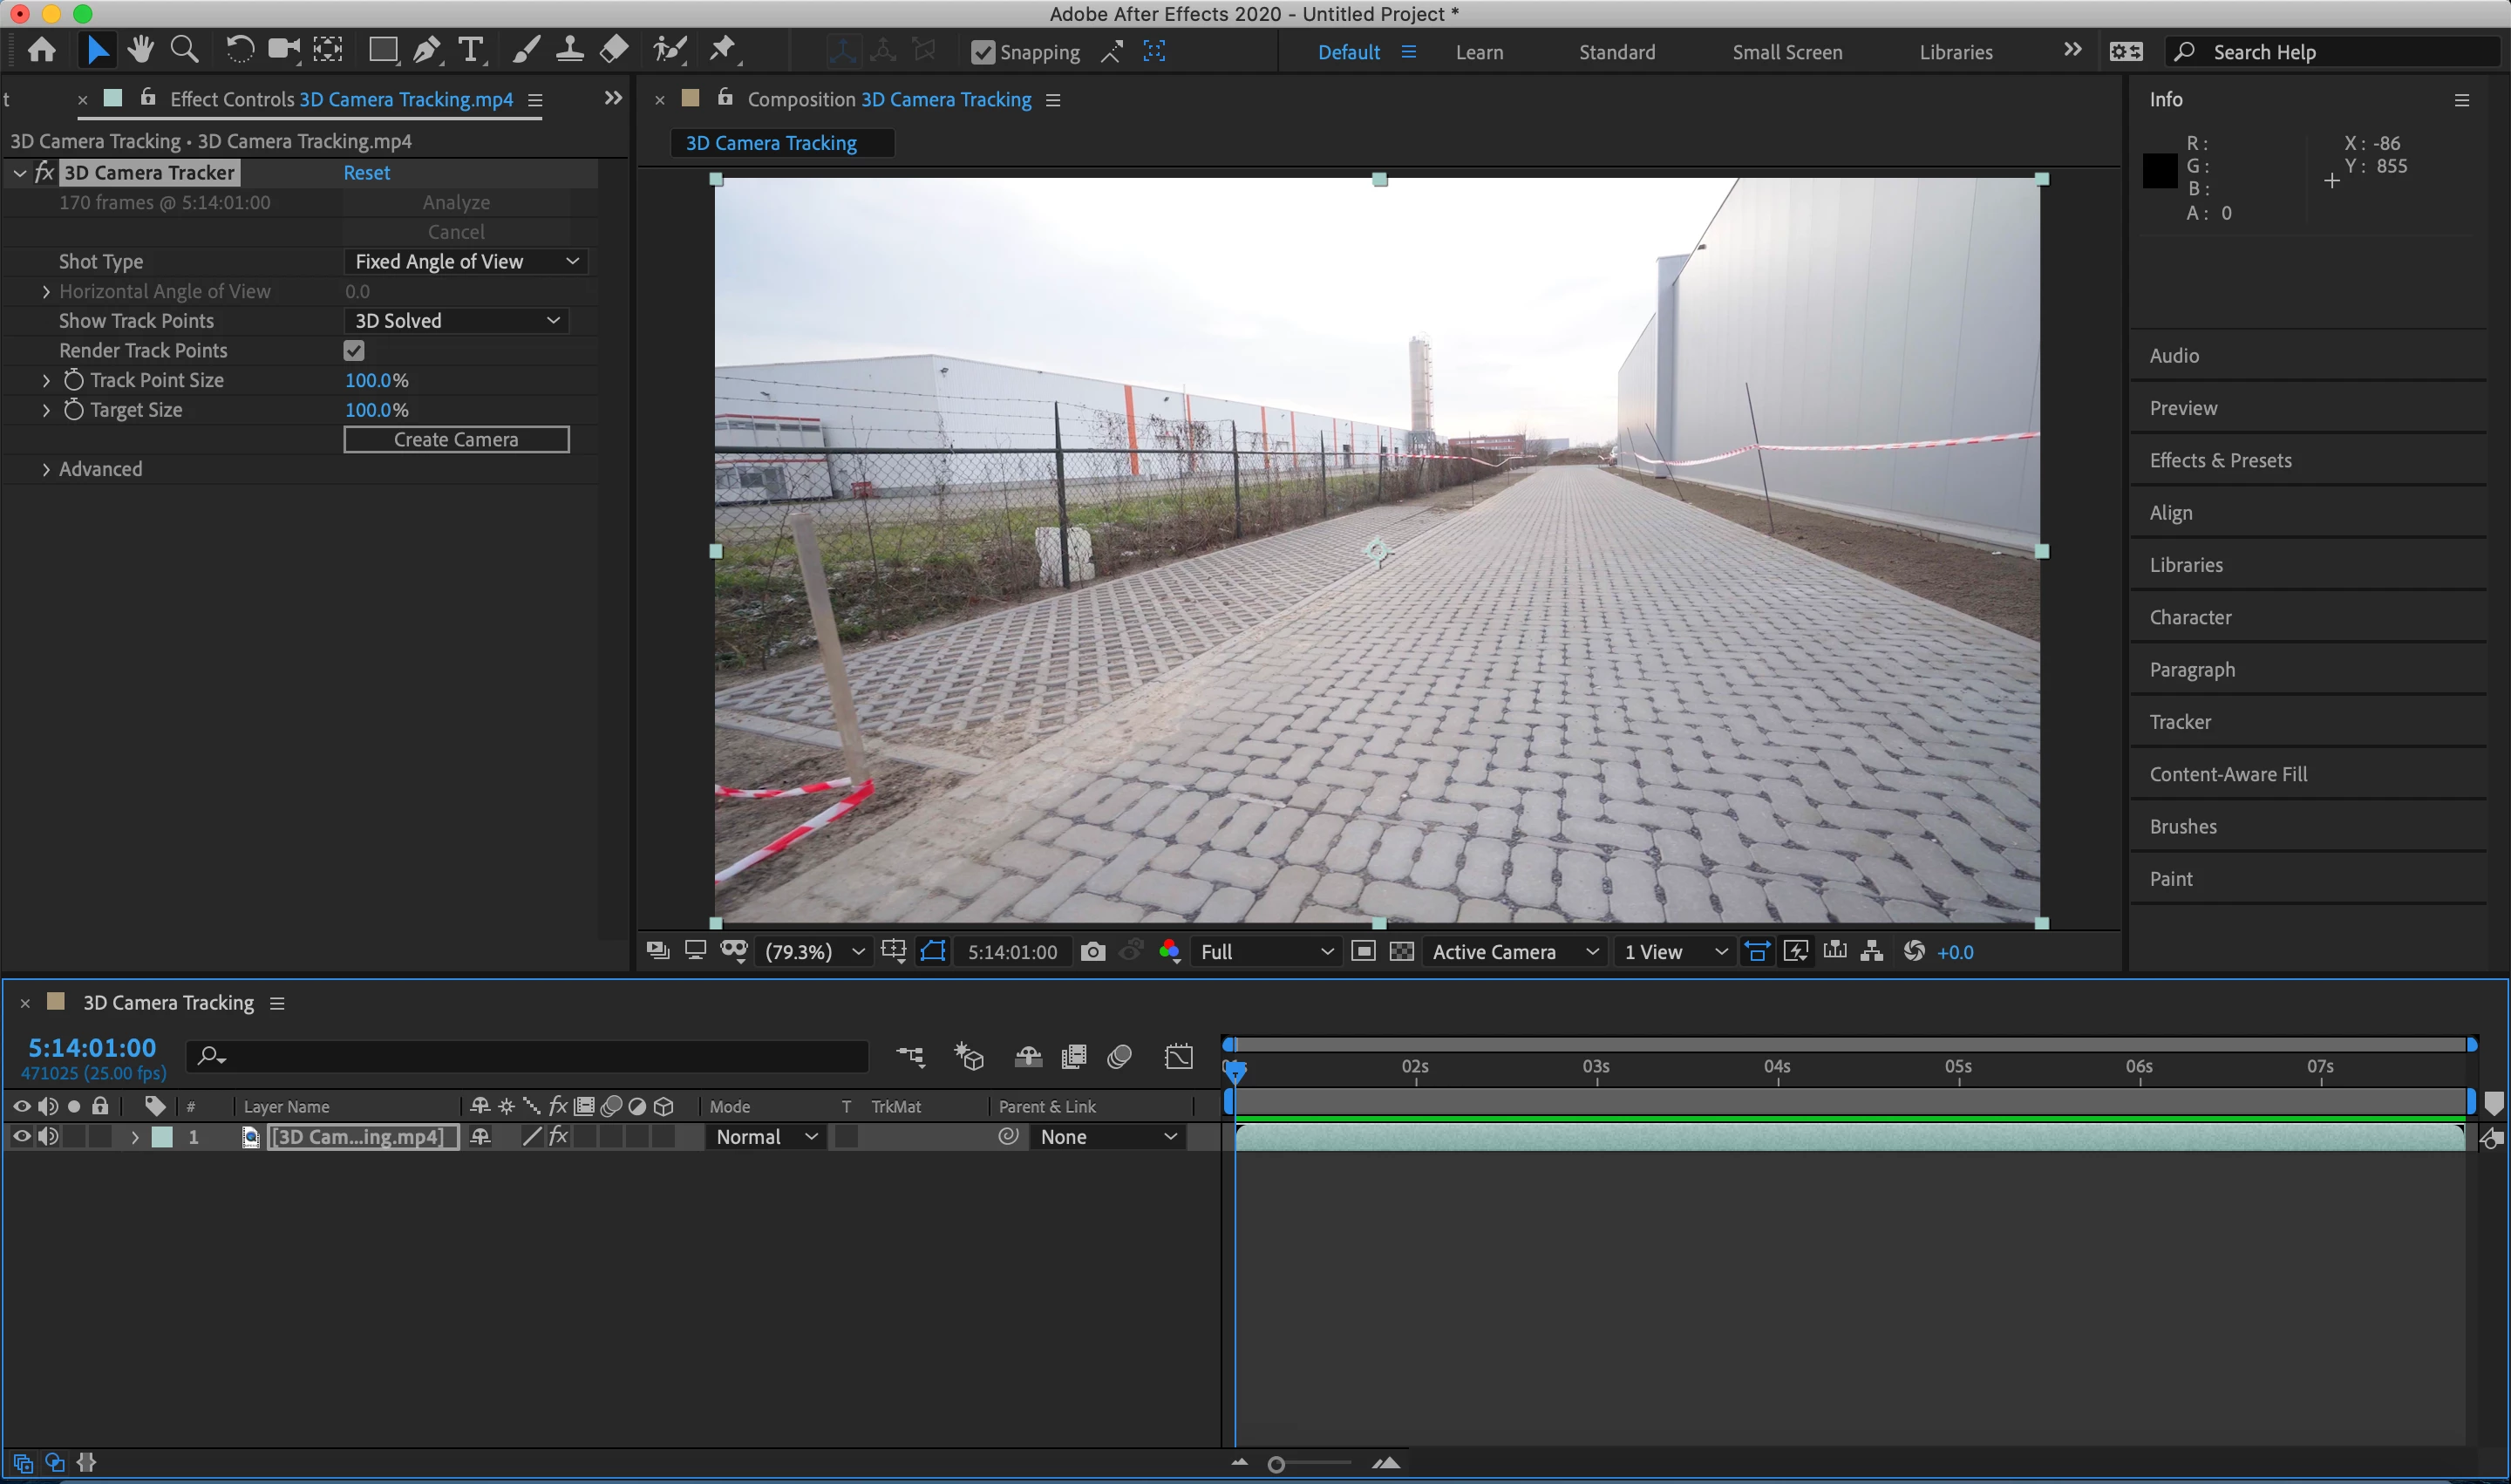This screenshot has width=2511, height=1484.
Task: Select the Rotation tool
Action: [239, 50]
